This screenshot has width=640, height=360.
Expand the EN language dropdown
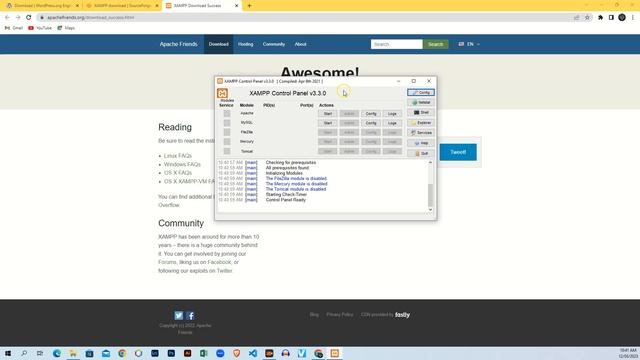point(469,44)
